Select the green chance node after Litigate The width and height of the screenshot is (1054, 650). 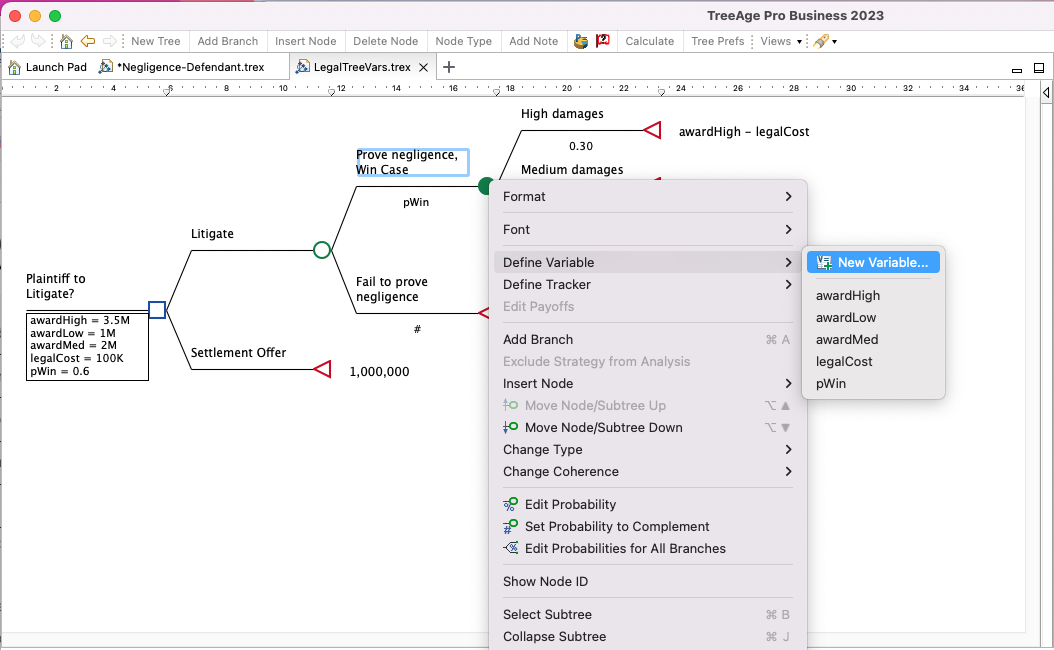click(x=322, y=250)
